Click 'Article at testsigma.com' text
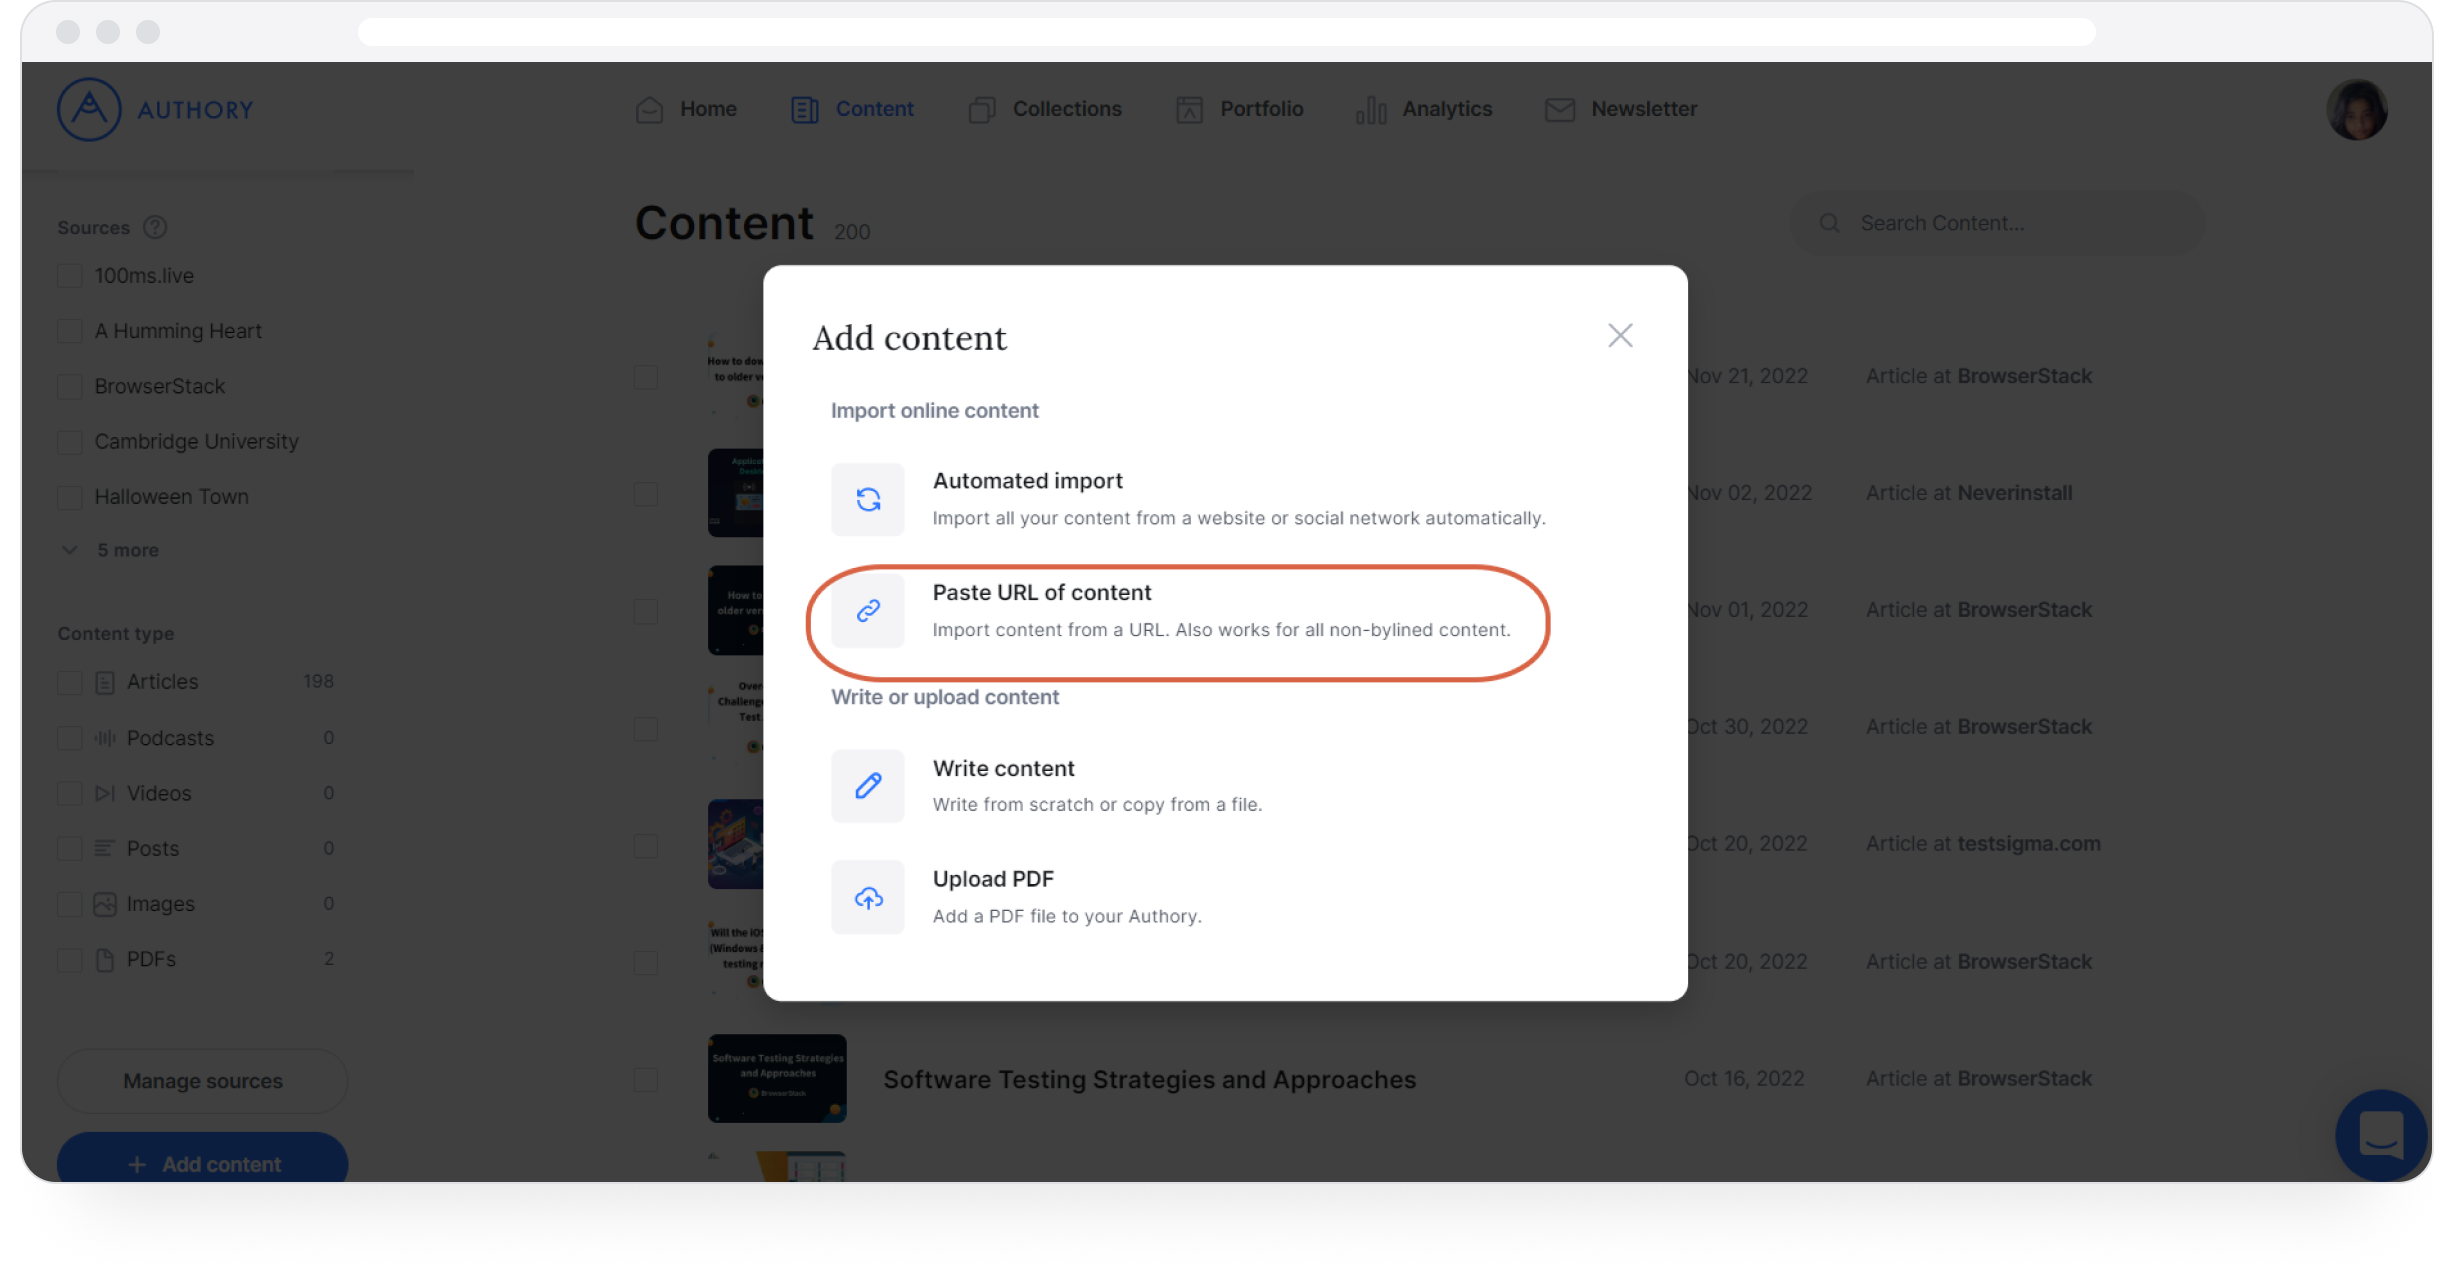Viewport: 2454px width, 1284px height. pos(1983,844)
